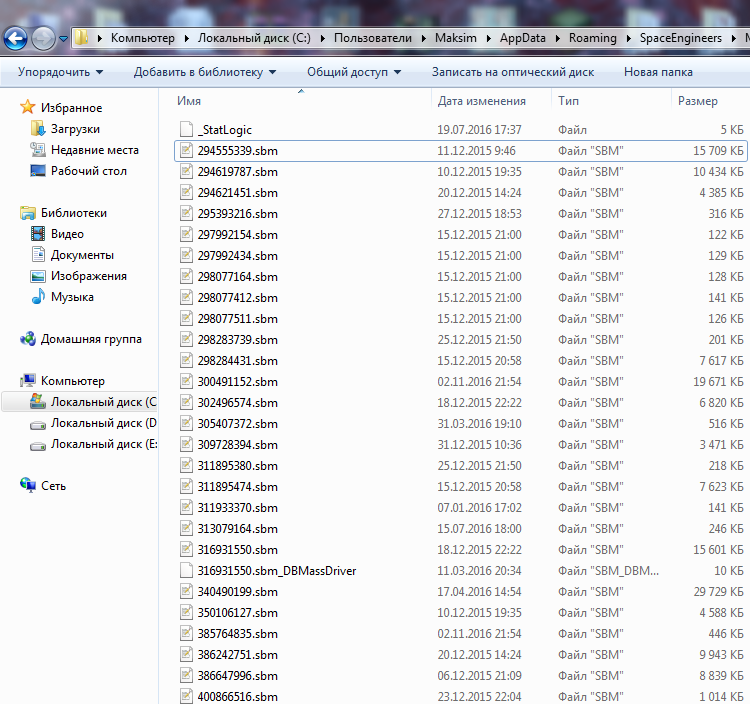Click the Библиотеки icon in sidebar
750x704 pixels.
coord(28,213)
